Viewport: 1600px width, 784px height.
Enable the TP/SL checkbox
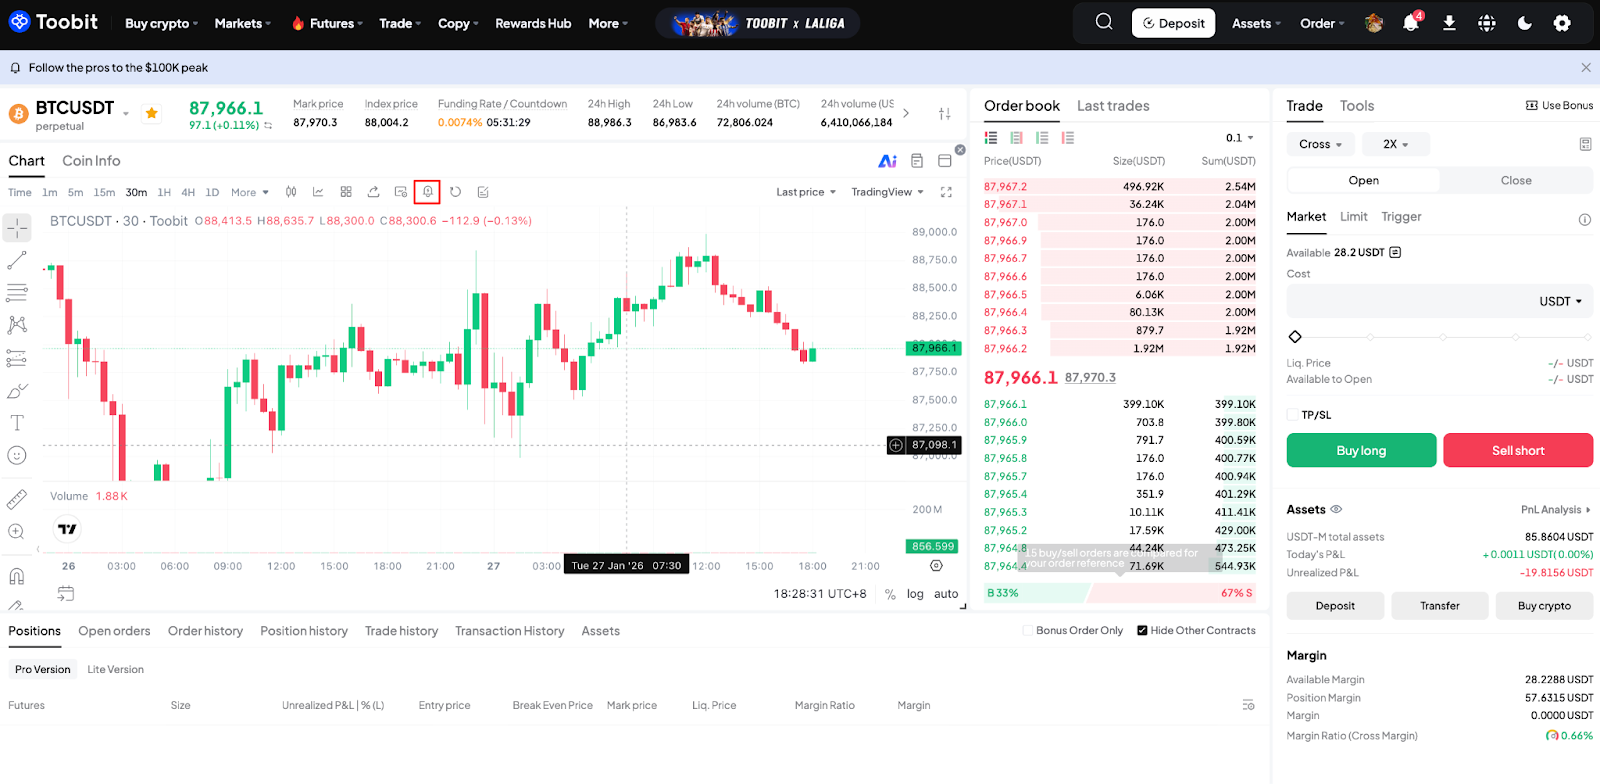click(1293, 415)
